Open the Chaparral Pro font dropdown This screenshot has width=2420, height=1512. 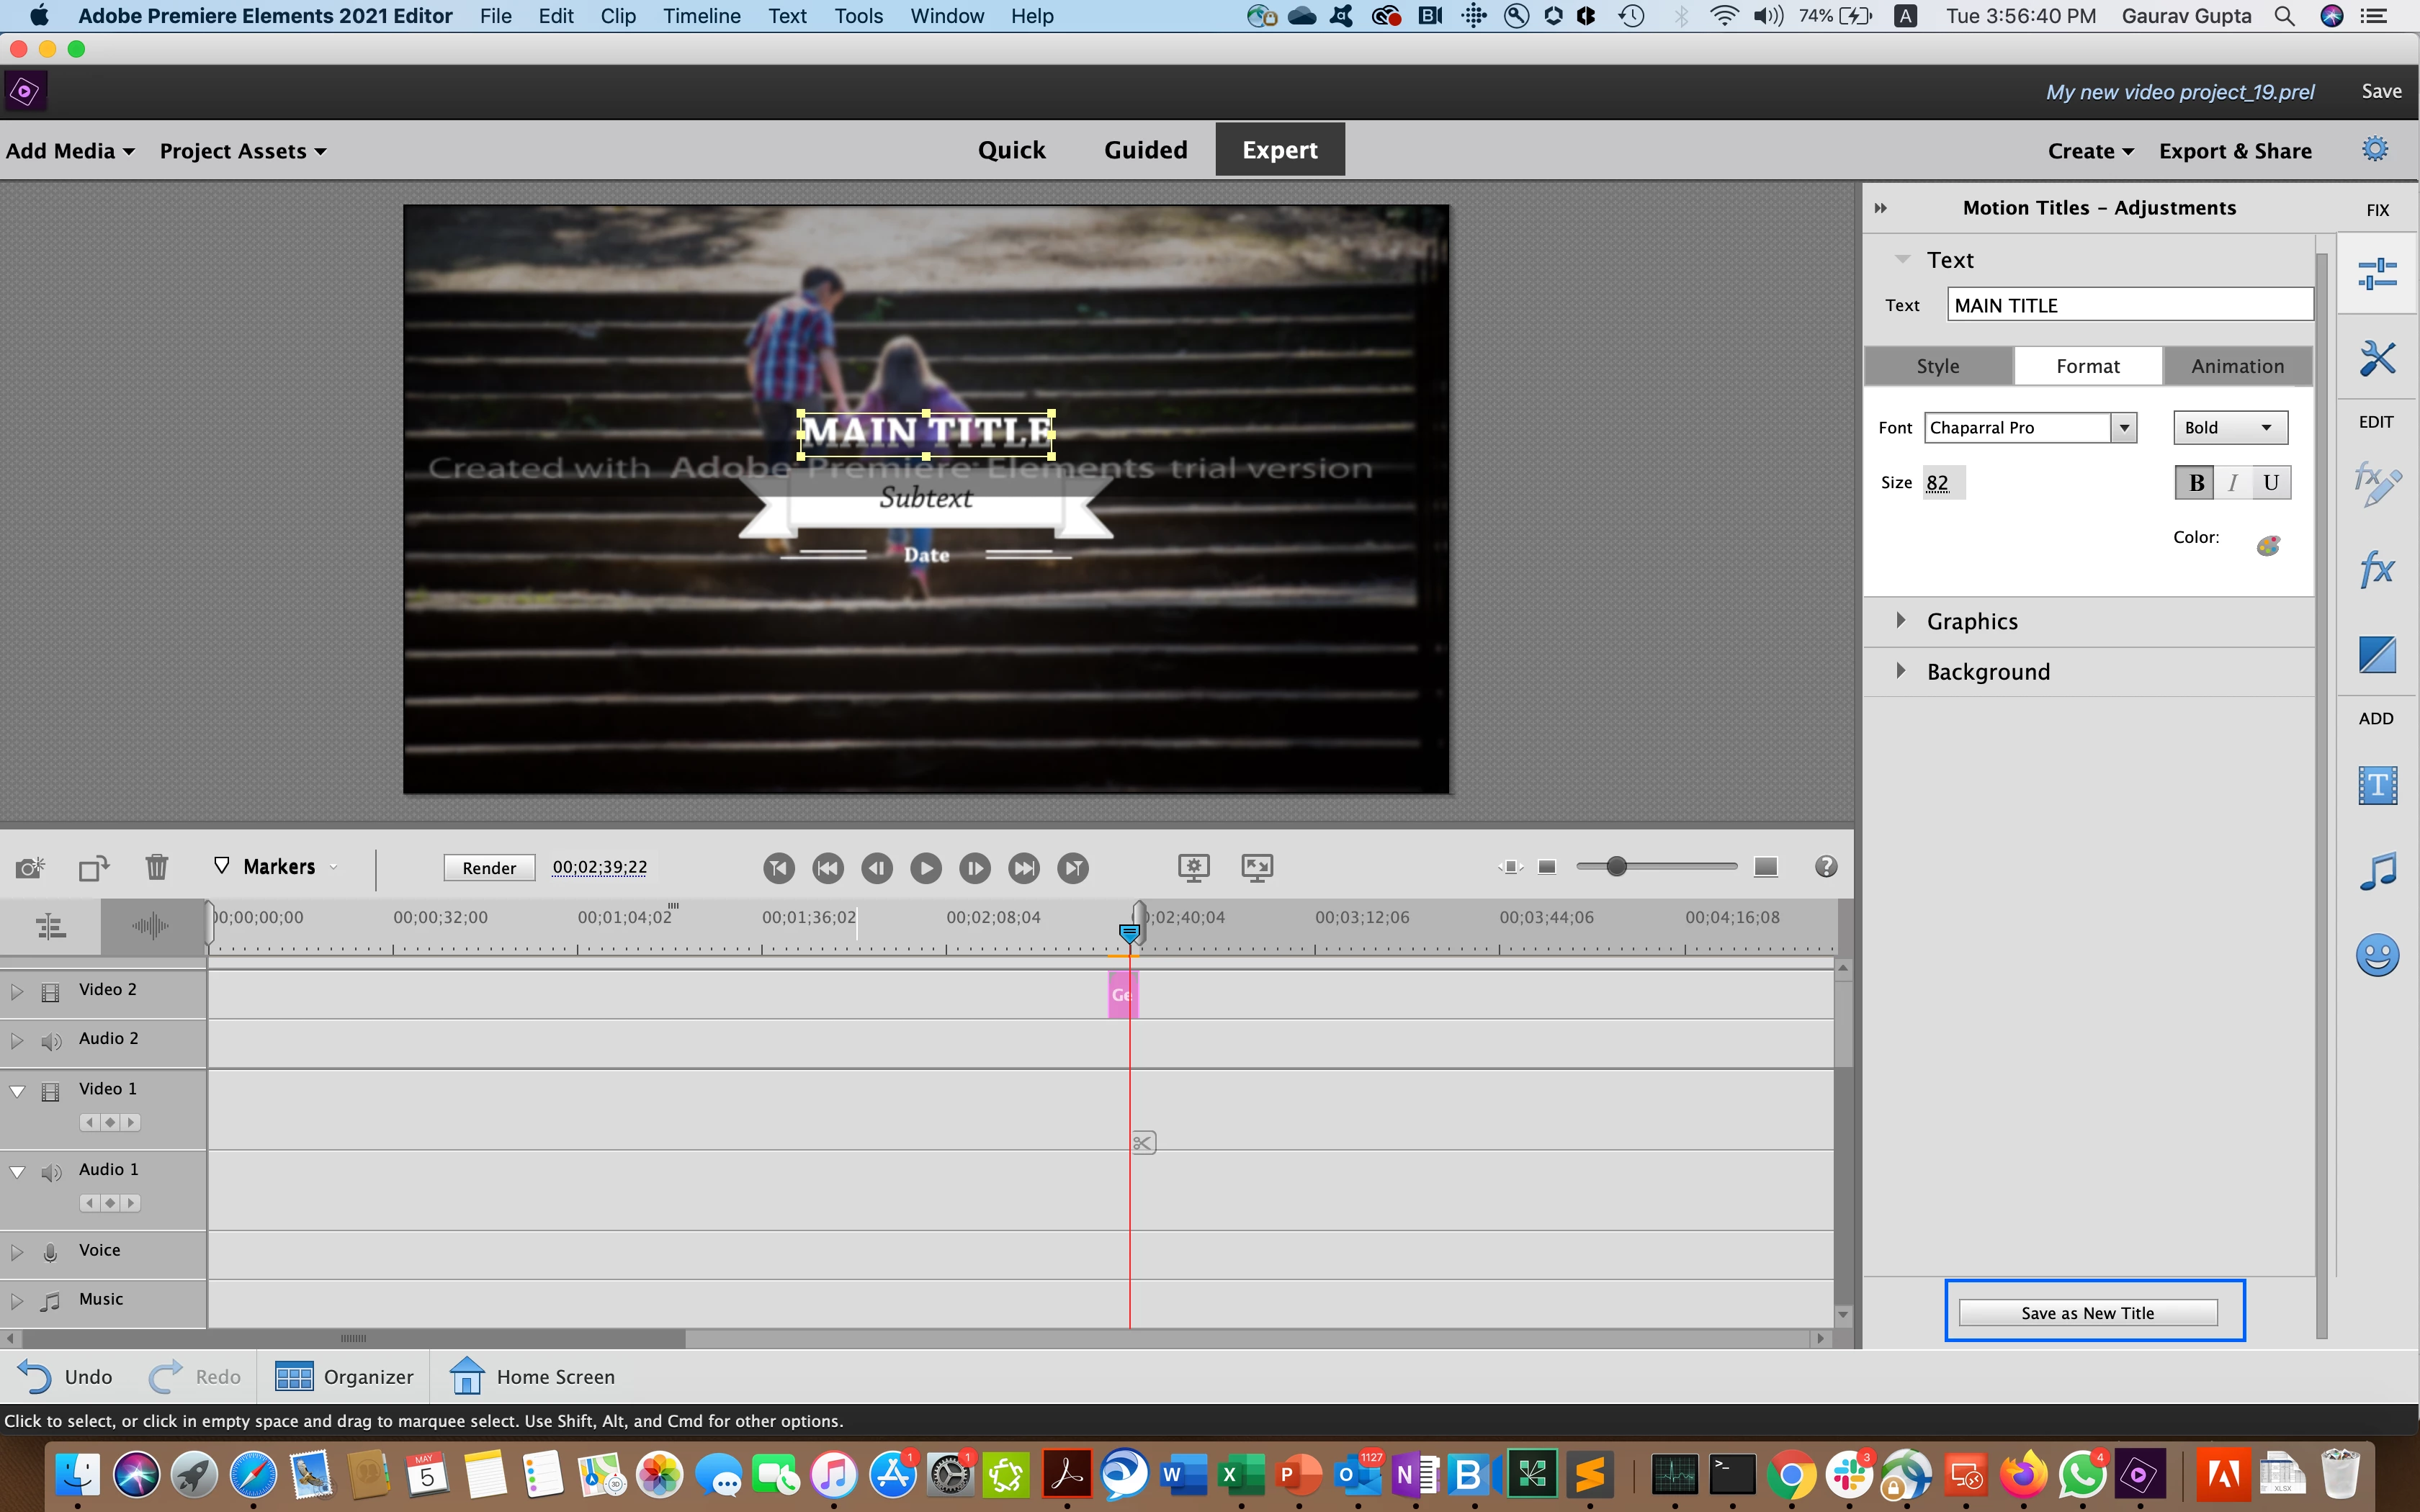[2123, 428]
